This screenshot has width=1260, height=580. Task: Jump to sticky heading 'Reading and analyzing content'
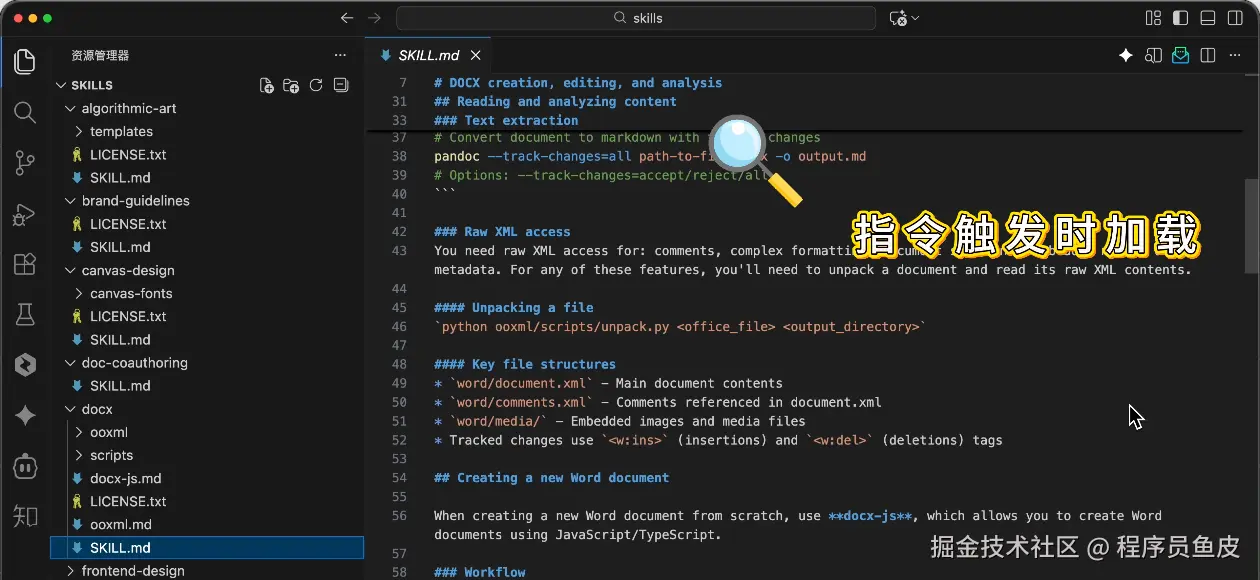point(555,101)
